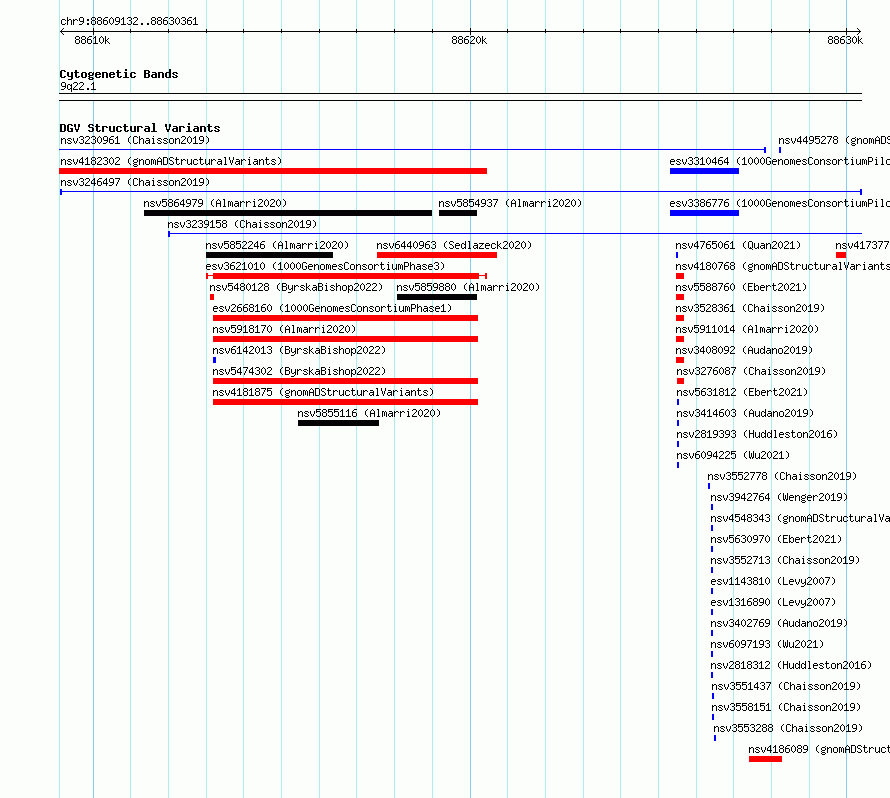Select the nsv3552778 (Chaisson2019) label
This screenshot has height=798, width=890.
tap(782, 476)
